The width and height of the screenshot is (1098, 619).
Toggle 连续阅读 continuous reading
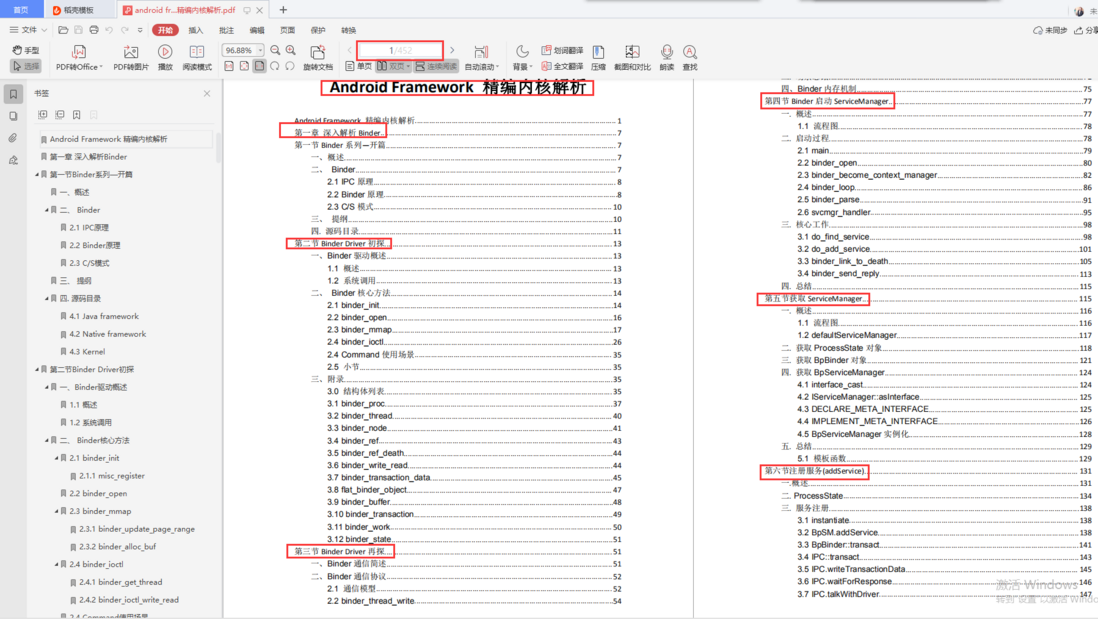tap(436, 67)
